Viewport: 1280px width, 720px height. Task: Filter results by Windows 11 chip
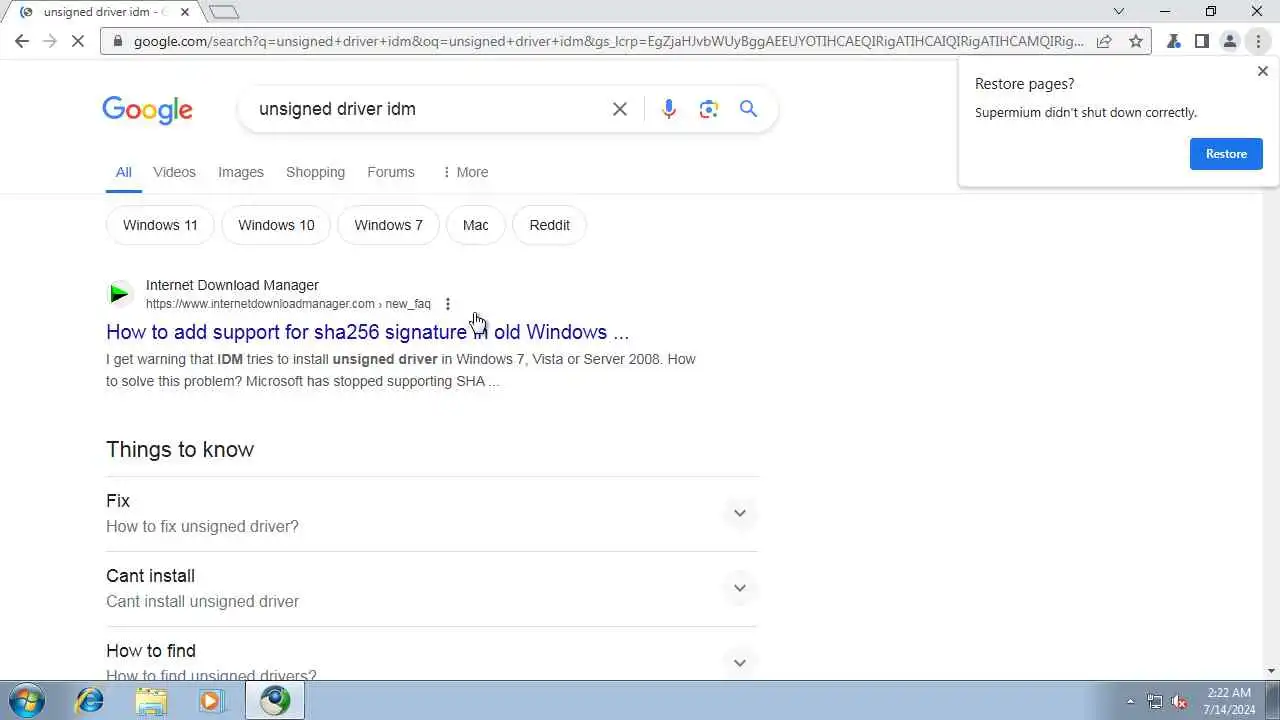[160, 225]
